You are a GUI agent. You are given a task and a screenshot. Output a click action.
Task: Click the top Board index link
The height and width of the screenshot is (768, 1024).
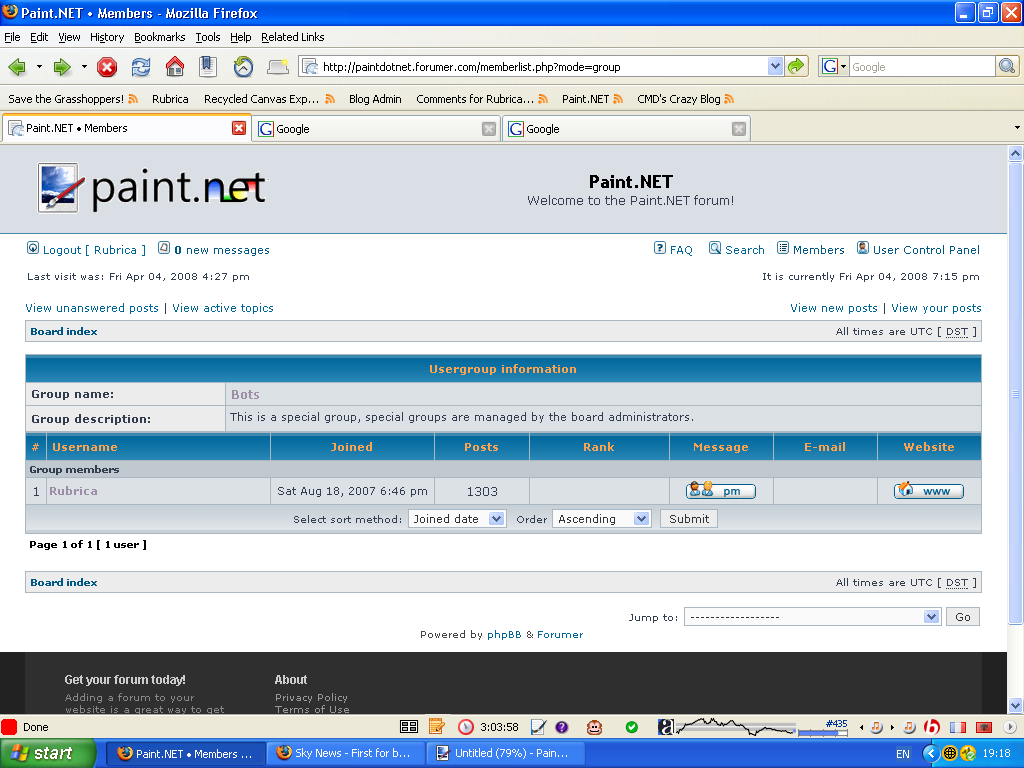[64, 331]
